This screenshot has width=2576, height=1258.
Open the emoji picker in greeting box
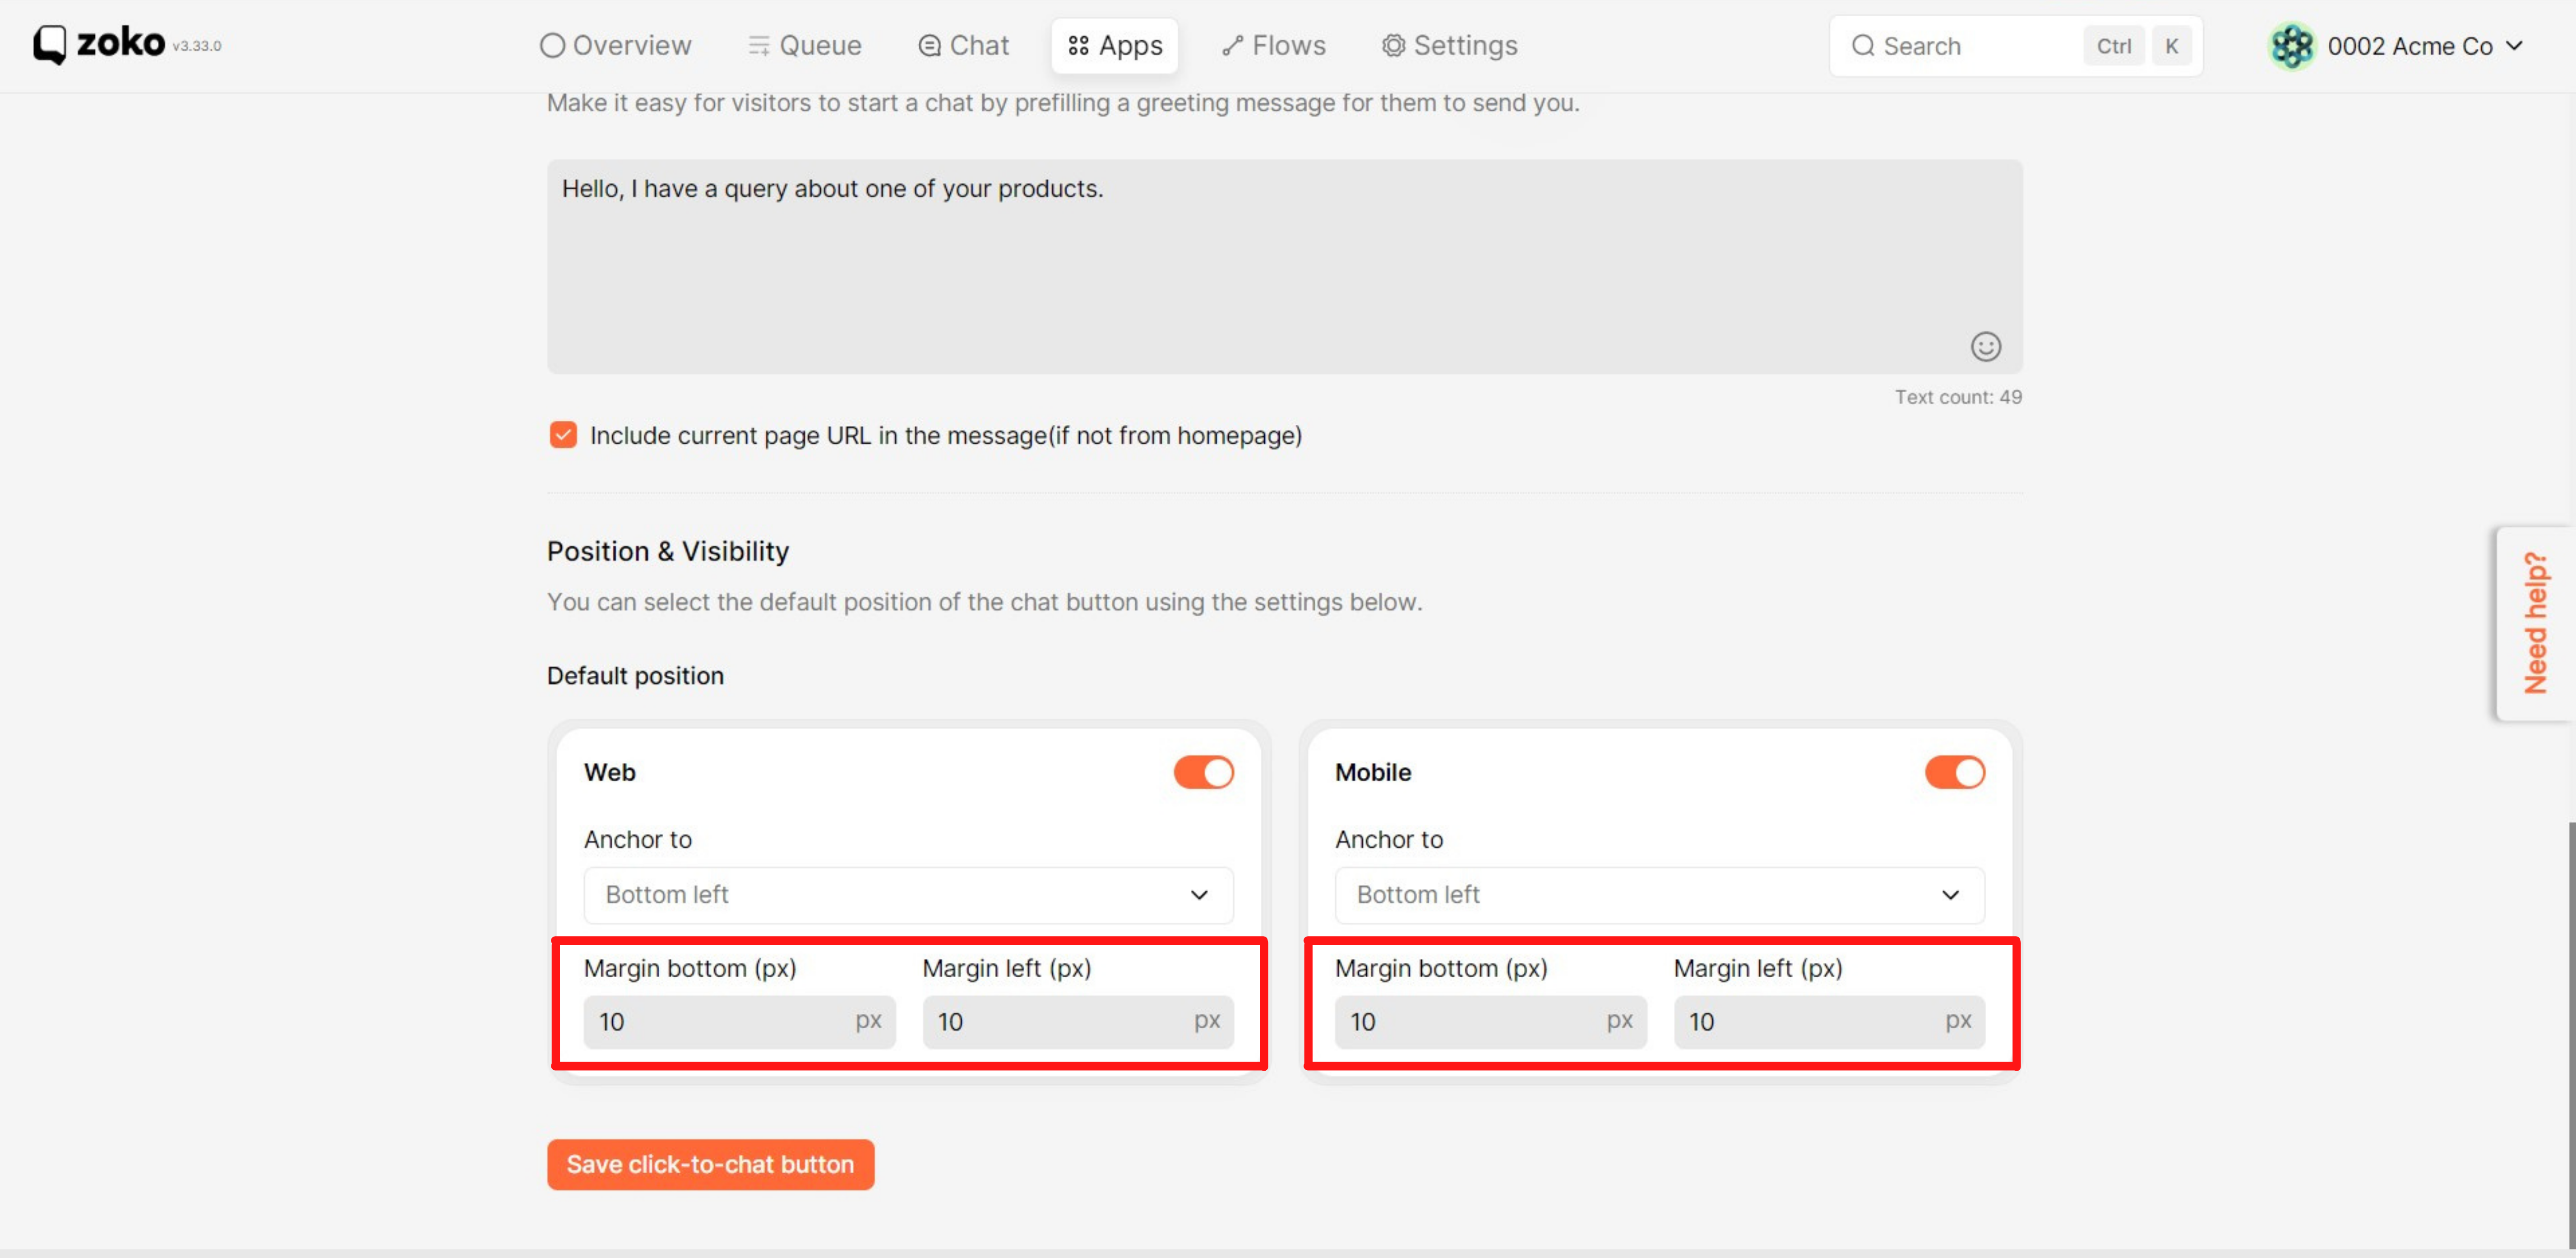point(1985,346)
